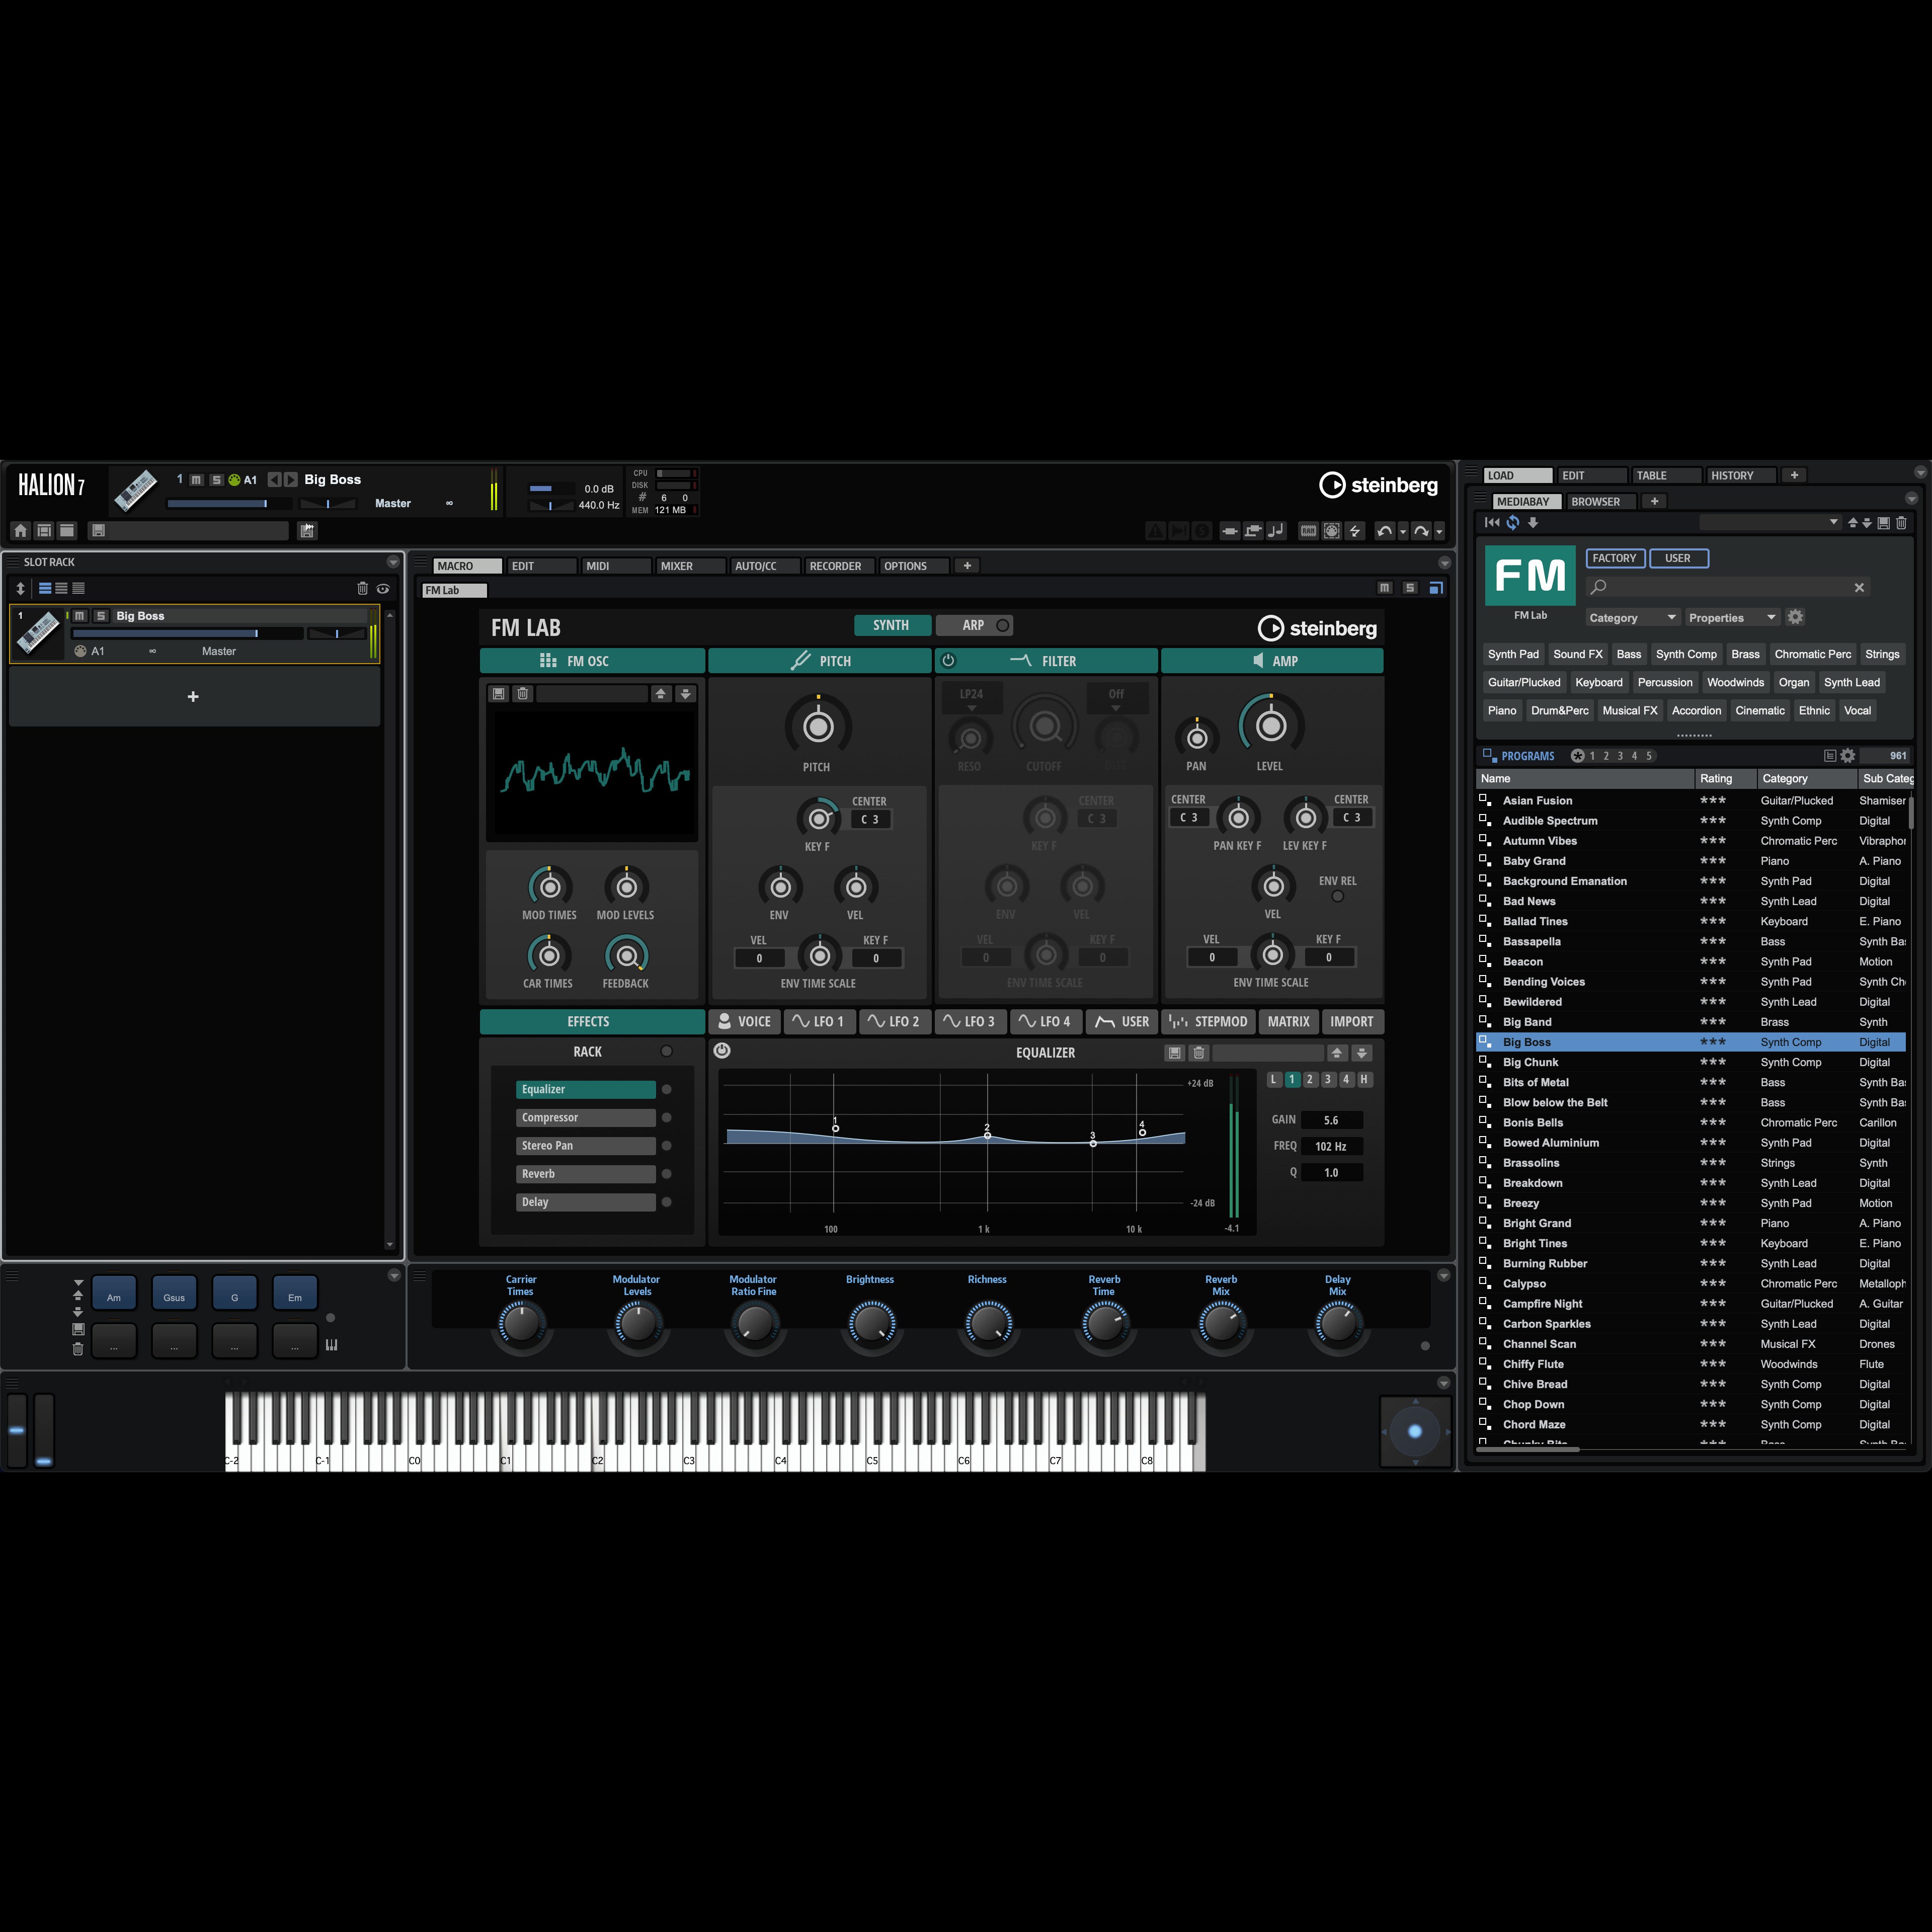1932x1932 pixels.
Task: Toggle the Equalizer power button
Action: (x=722, y=1051)
